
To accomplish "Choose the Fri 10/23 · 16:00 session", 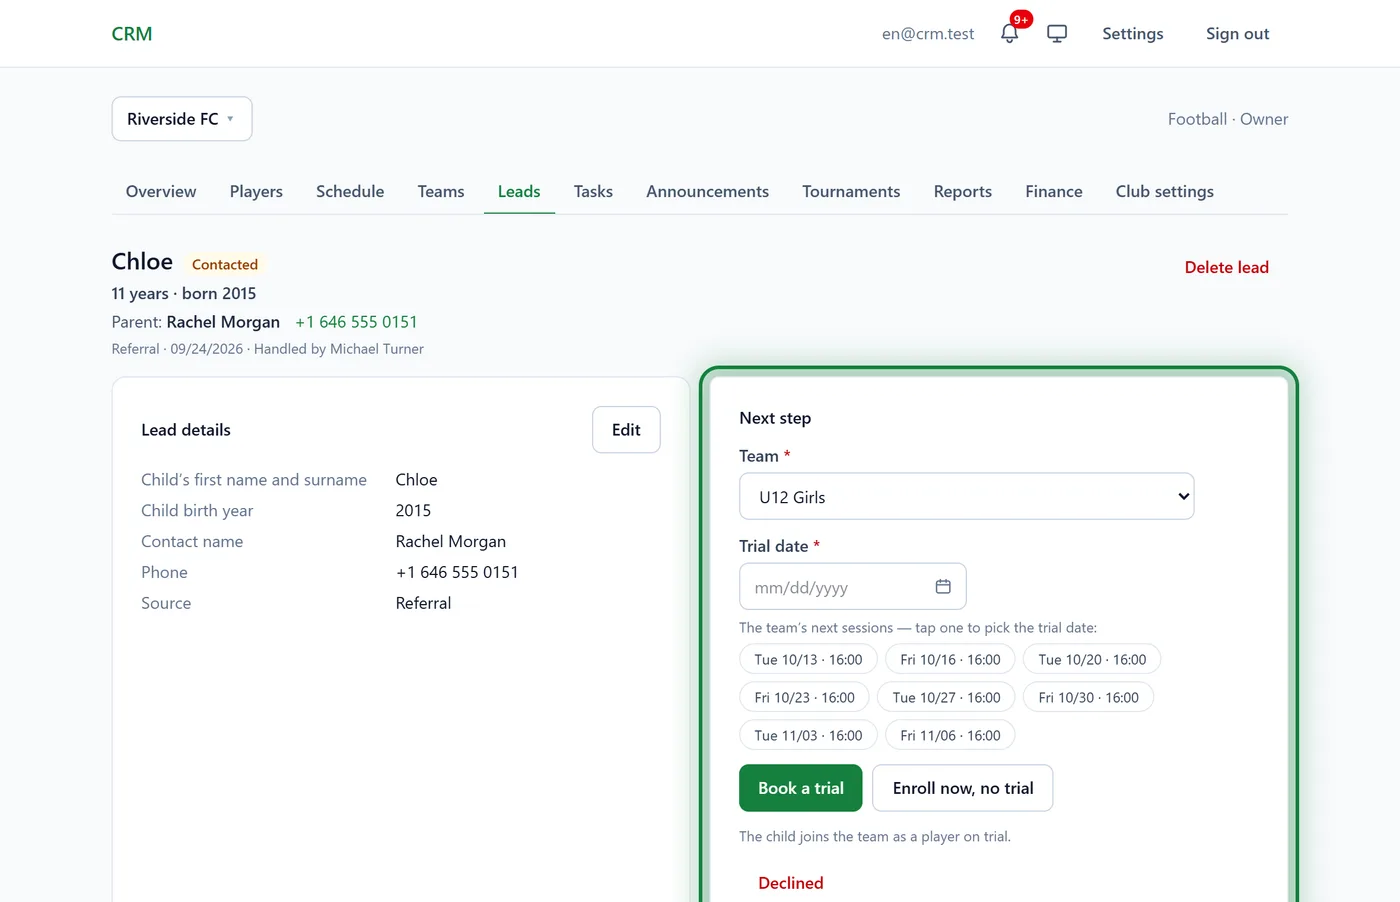I will pos(804,698).
